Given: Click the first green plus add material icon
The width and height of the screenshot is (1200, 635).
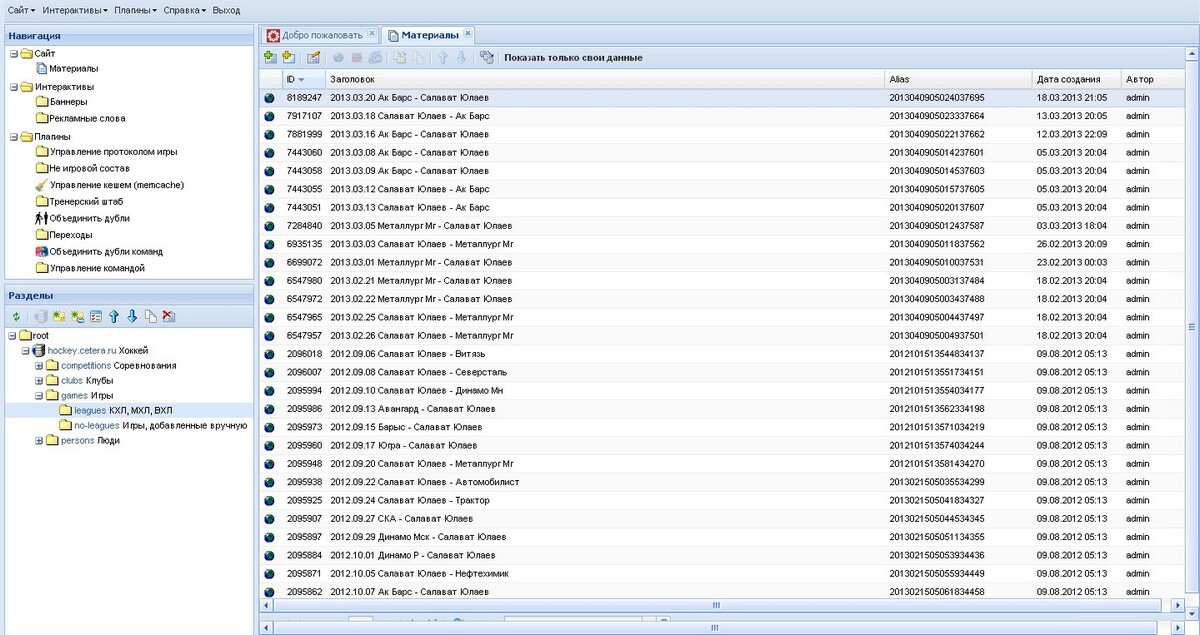Looking at the screenshot, I should pyautogui.click(x=270, y=58).
